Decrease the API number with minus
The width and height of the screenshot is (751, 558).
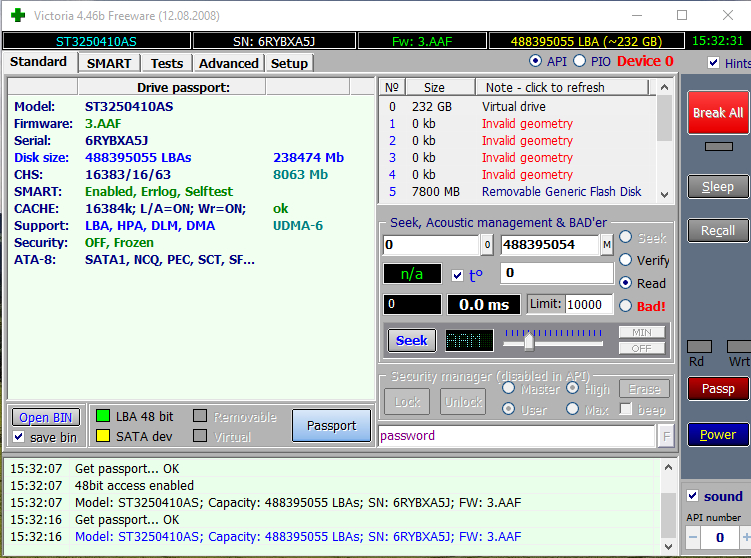tap(693, 537)
